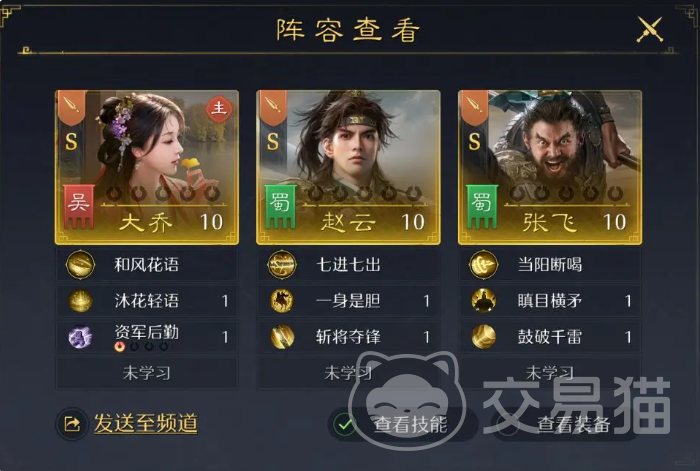Screen dimensions: 700x471
Task: Click the purple 资军后勤 skill icon
Action: tap(80, 337)
